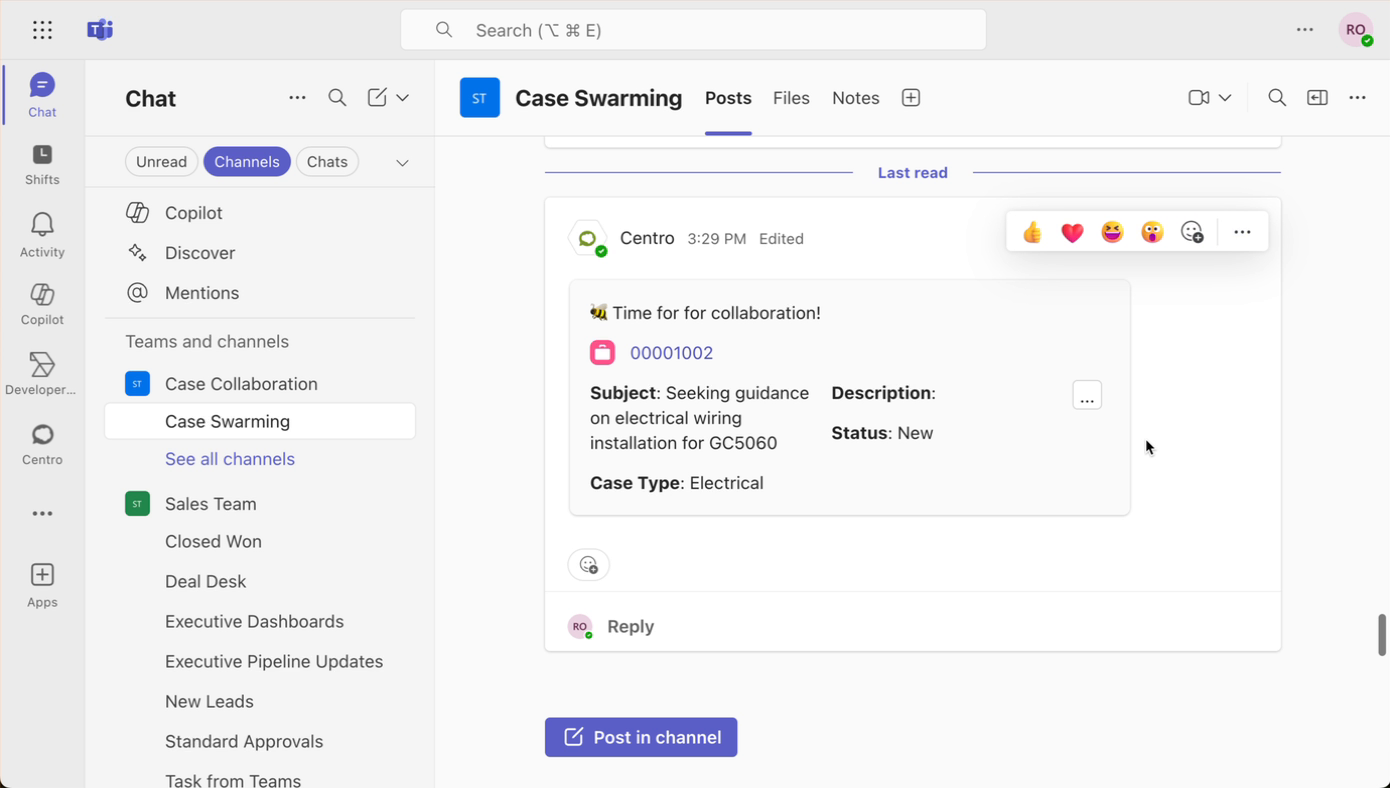This screenshot has height=788, width=1390.
Task: Open the Shifts app in the rail
Action: [x=42, y=165]
